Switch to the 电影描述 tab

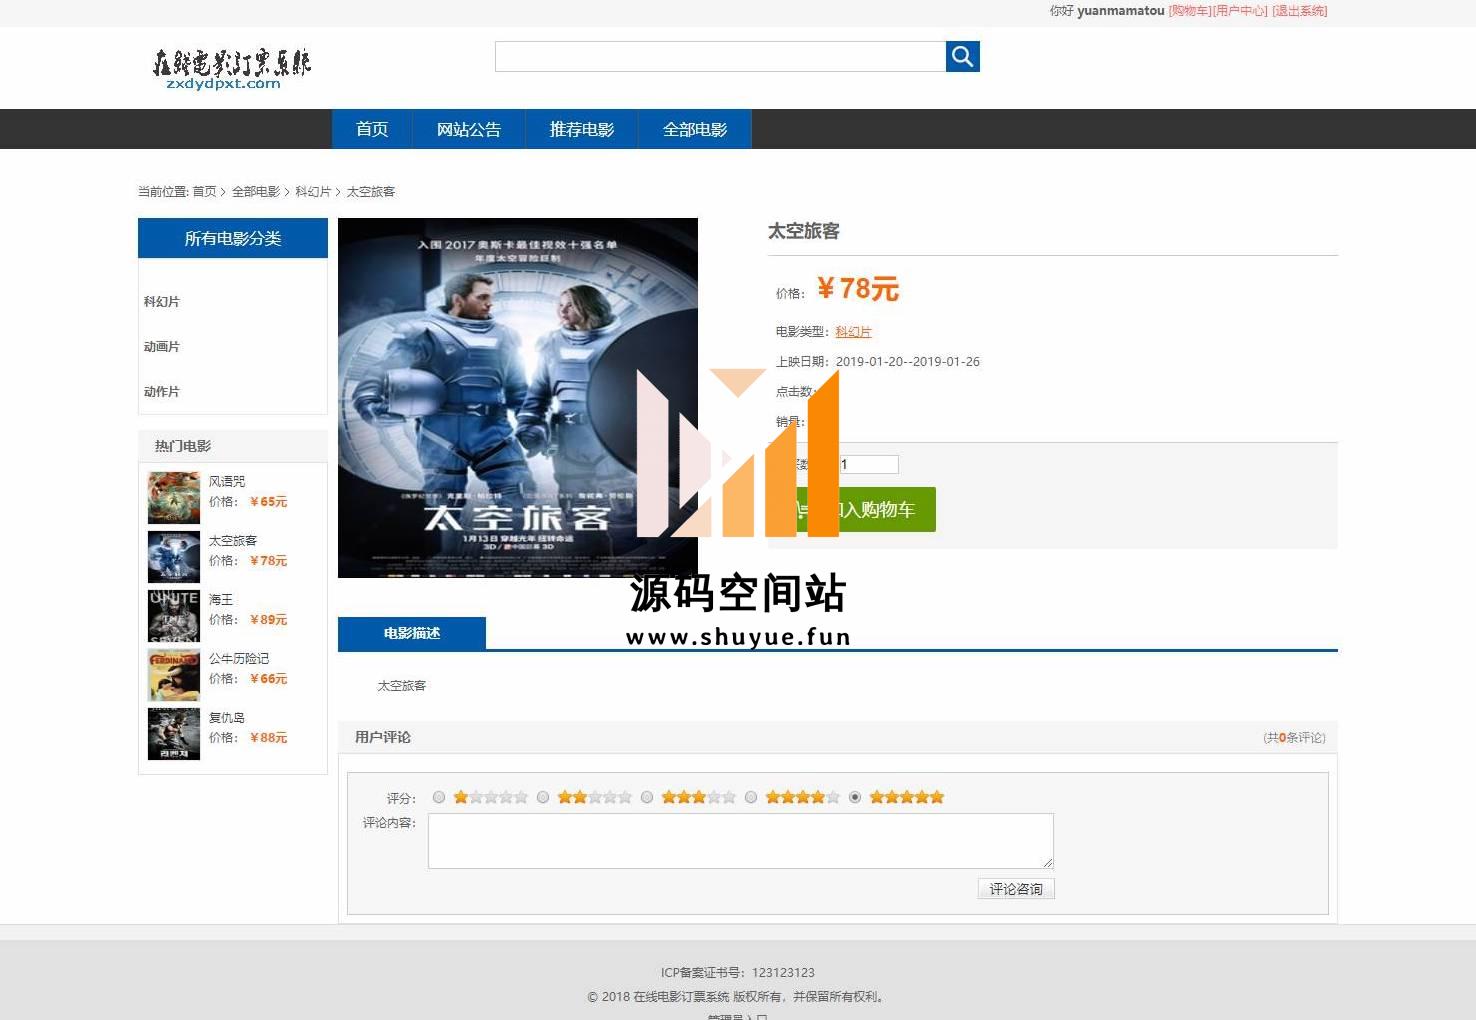pyautogui.click(x=412, y=633)
